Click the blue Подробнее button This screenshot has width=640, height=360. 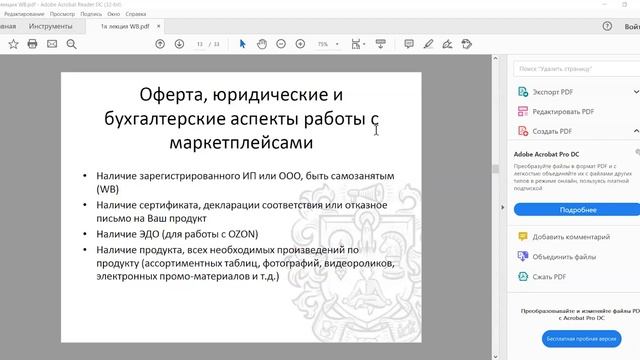(577, 209)
